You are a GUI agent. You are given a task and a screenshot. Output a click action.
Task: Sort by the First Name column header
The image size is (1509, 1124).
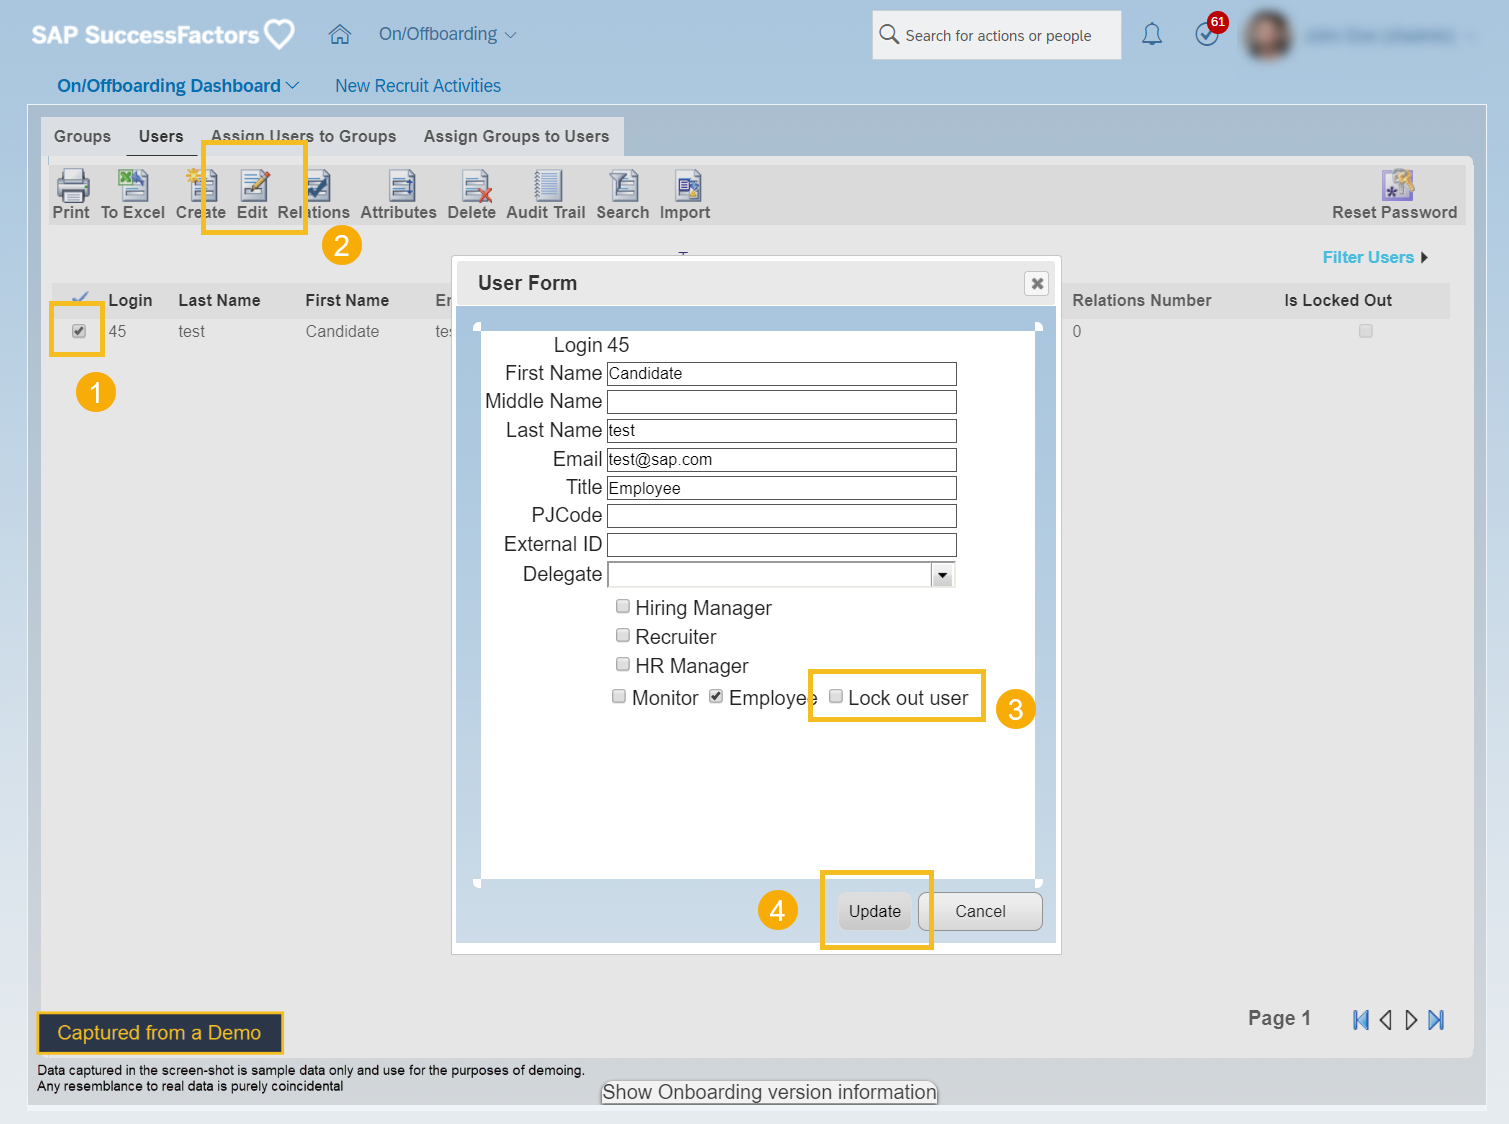(347, 301)
